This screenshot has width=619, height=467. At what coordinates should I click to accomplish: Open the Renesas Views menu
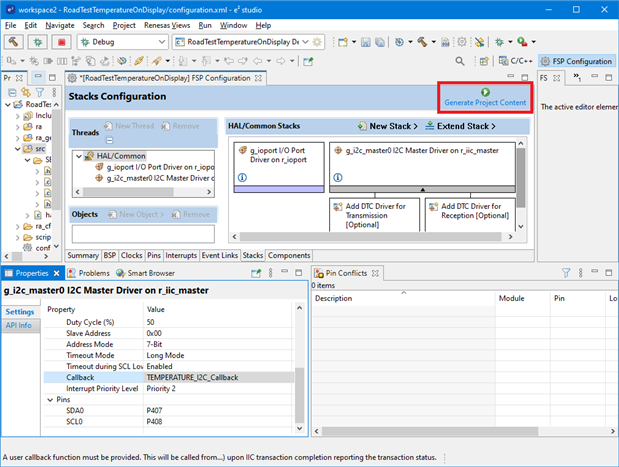coord(167,24)
